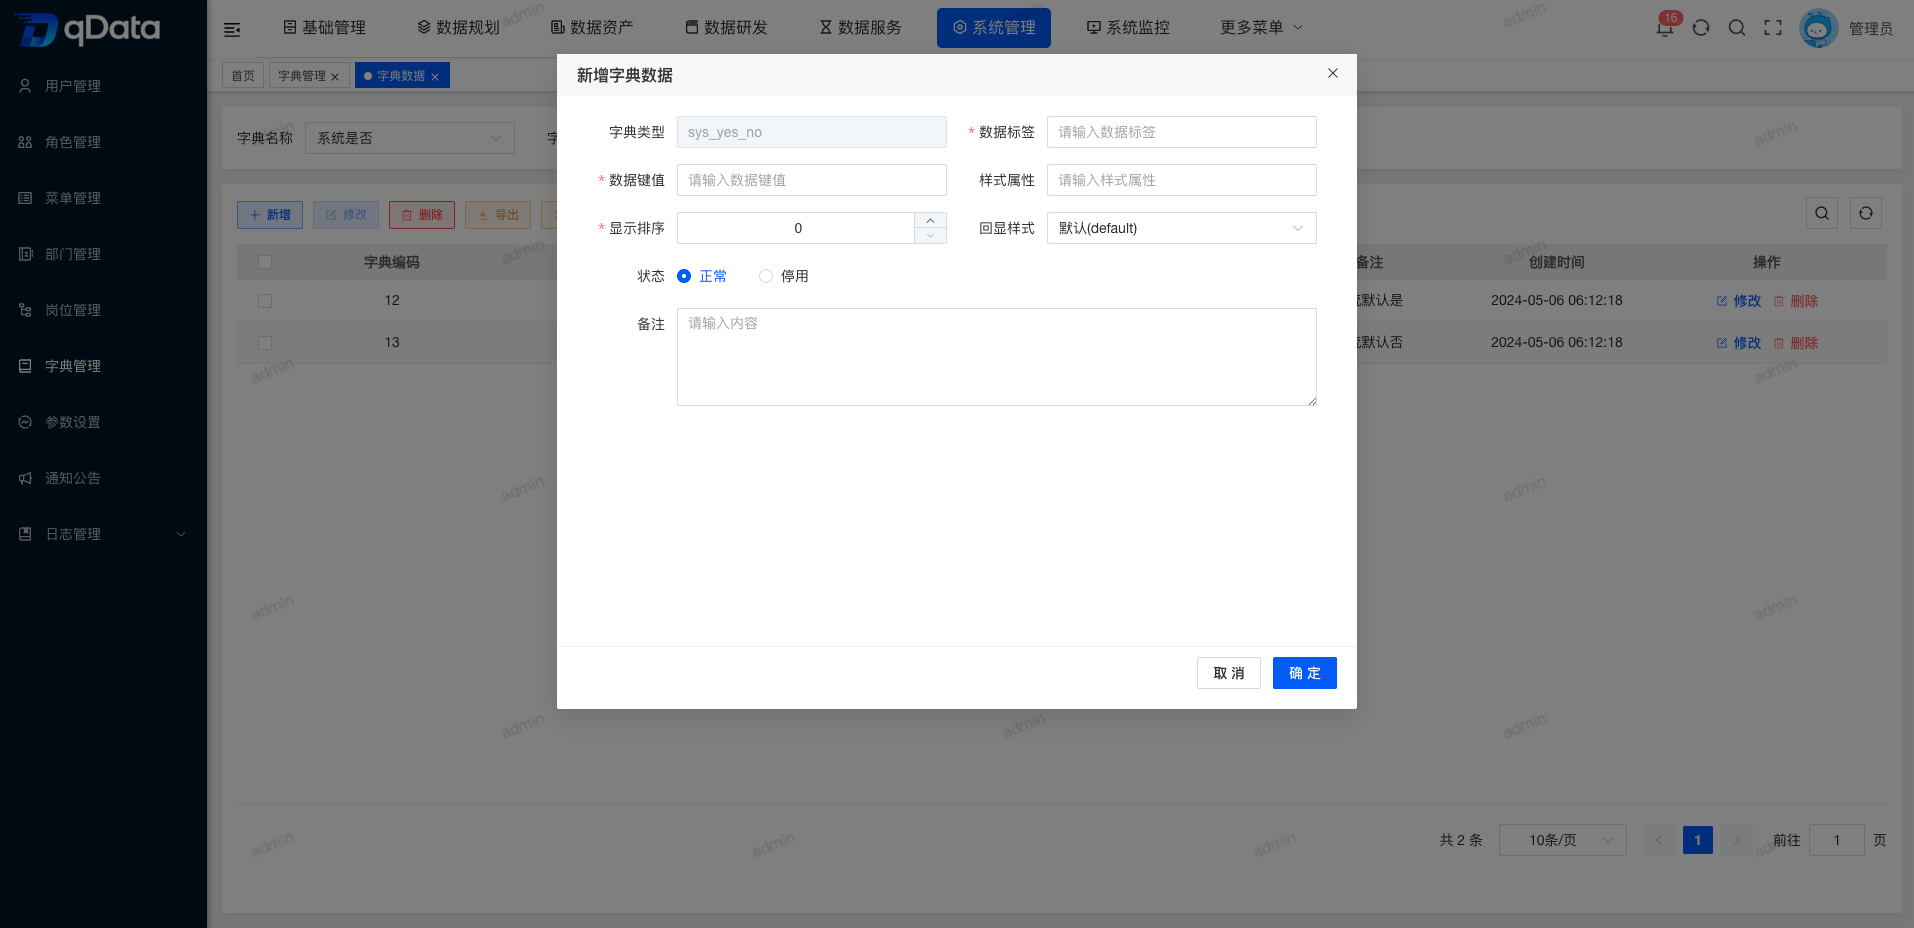Select the 正常 status radio button
Screen dimensions: 1914x928
684,276
